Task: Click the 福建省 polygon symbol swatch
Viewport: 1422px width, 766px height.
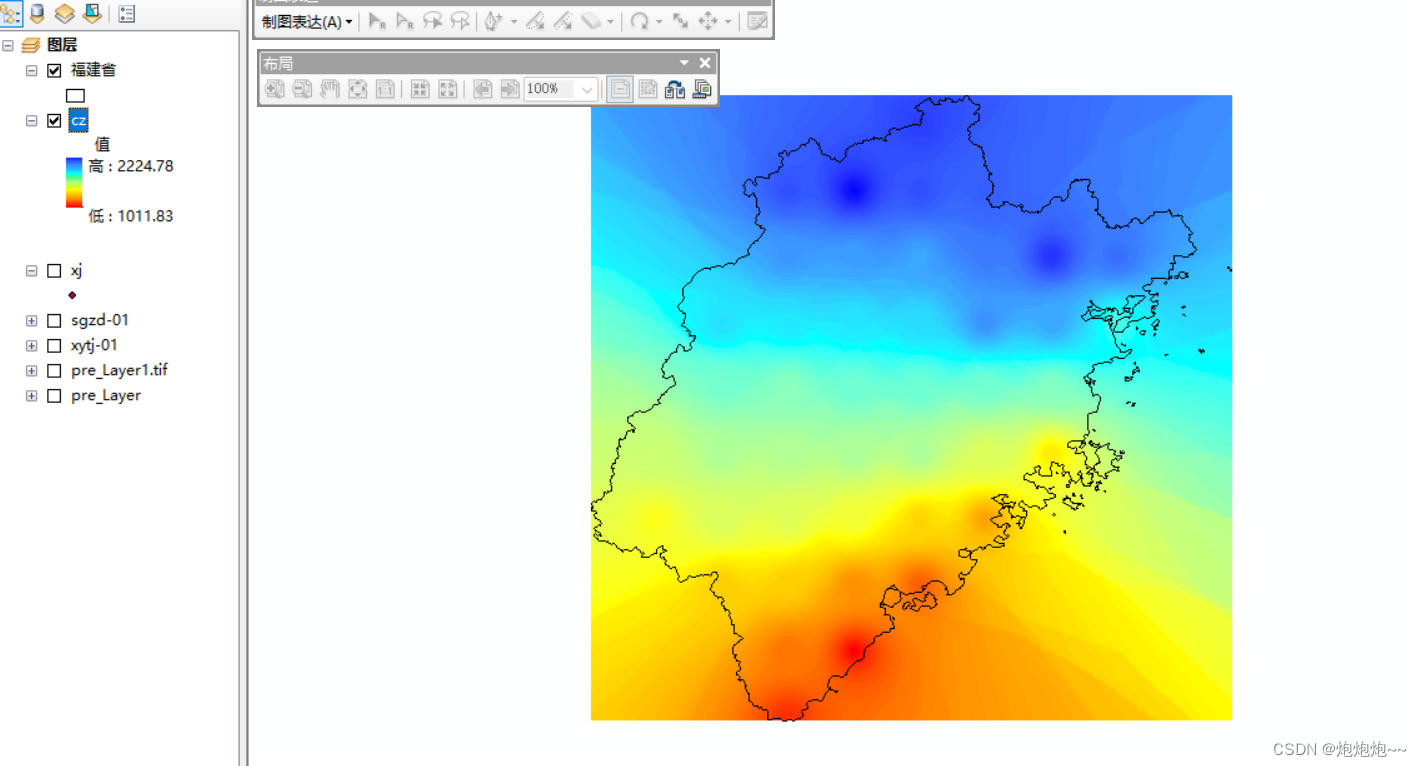Action: [x=75, y=96]
